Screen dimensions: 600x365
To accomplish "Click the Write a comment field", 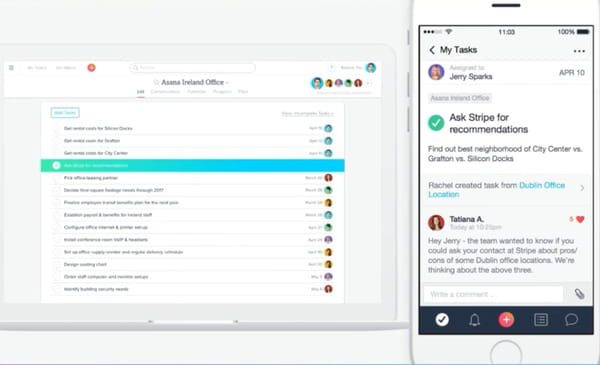I will click(493, 294).
